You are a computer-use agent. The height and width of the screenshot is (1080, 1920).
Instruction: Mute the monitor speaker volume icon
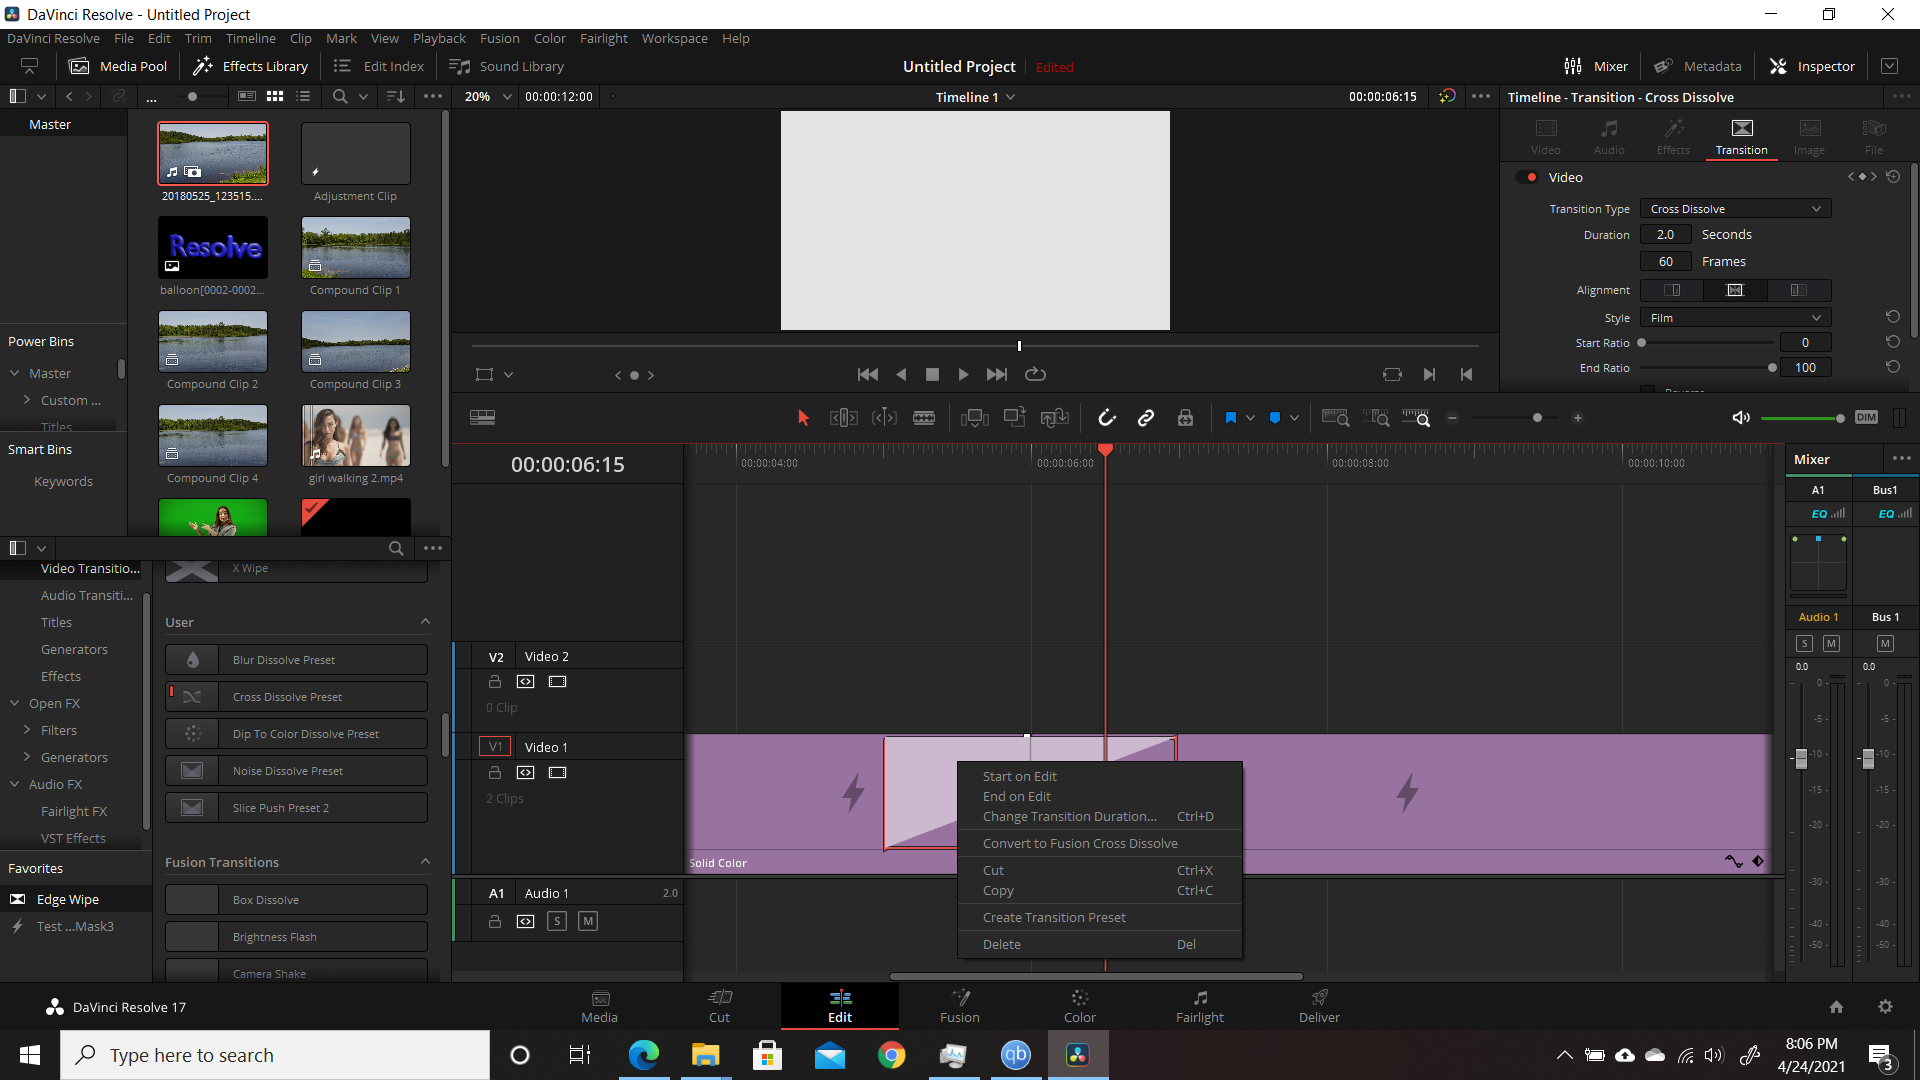[x=1741, y=418]
